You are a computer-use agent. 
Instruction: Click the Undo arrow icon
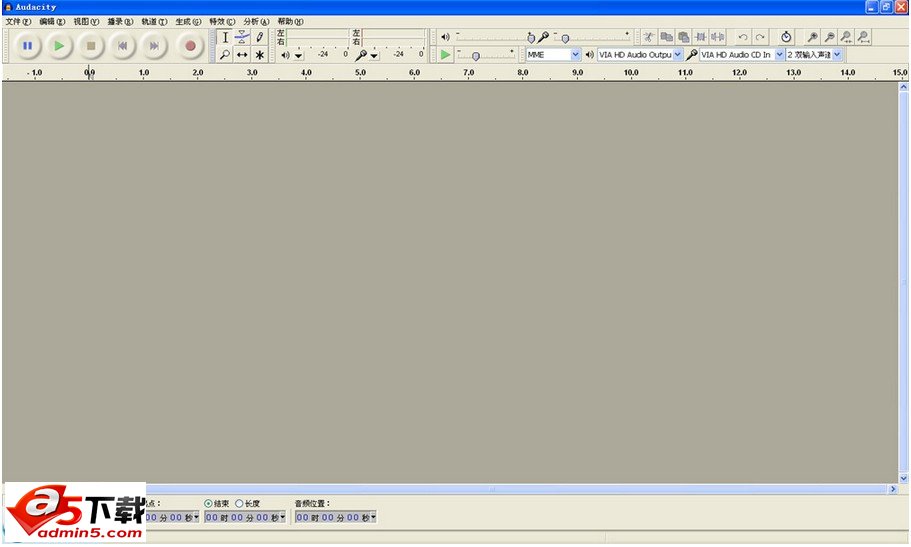743,37
